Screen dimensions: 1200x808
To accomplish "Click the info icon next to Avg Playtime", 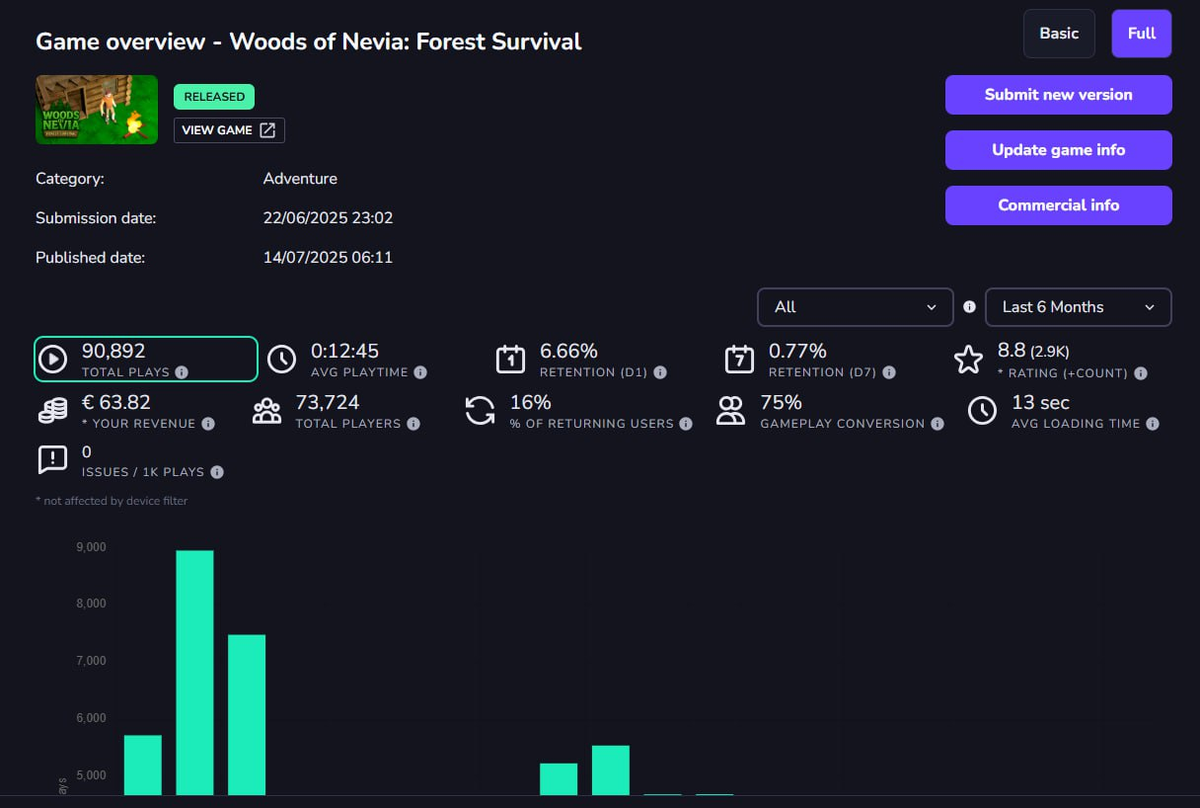I will coord(420,372).
